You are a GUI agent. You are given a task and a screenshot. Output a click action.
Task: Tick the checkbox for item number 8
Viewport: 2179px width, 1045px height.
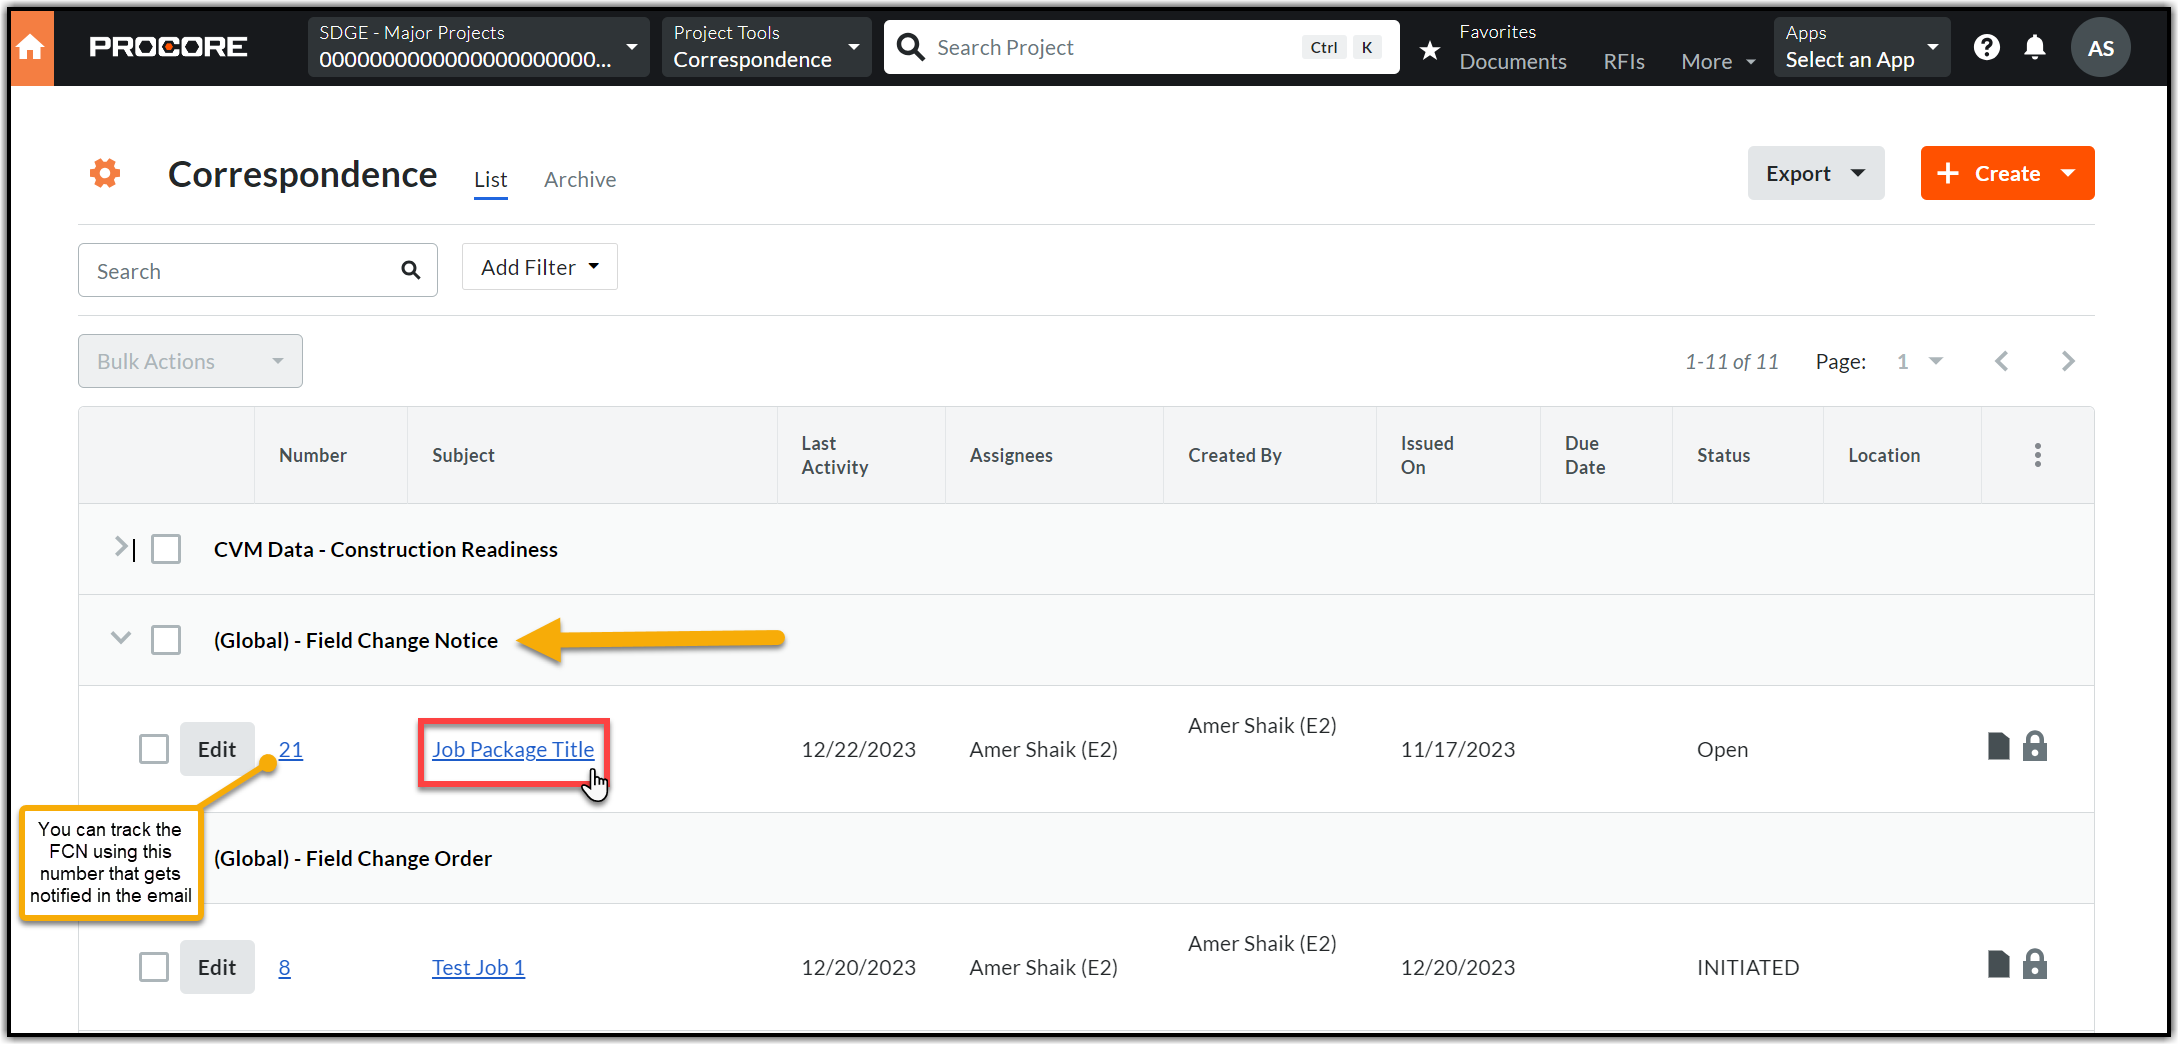coord(154,967)
